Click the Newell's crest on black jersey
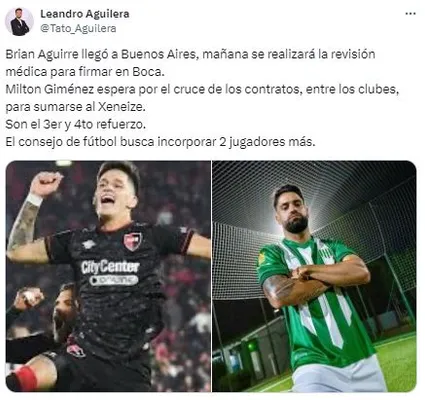 [x=132, y=241]
